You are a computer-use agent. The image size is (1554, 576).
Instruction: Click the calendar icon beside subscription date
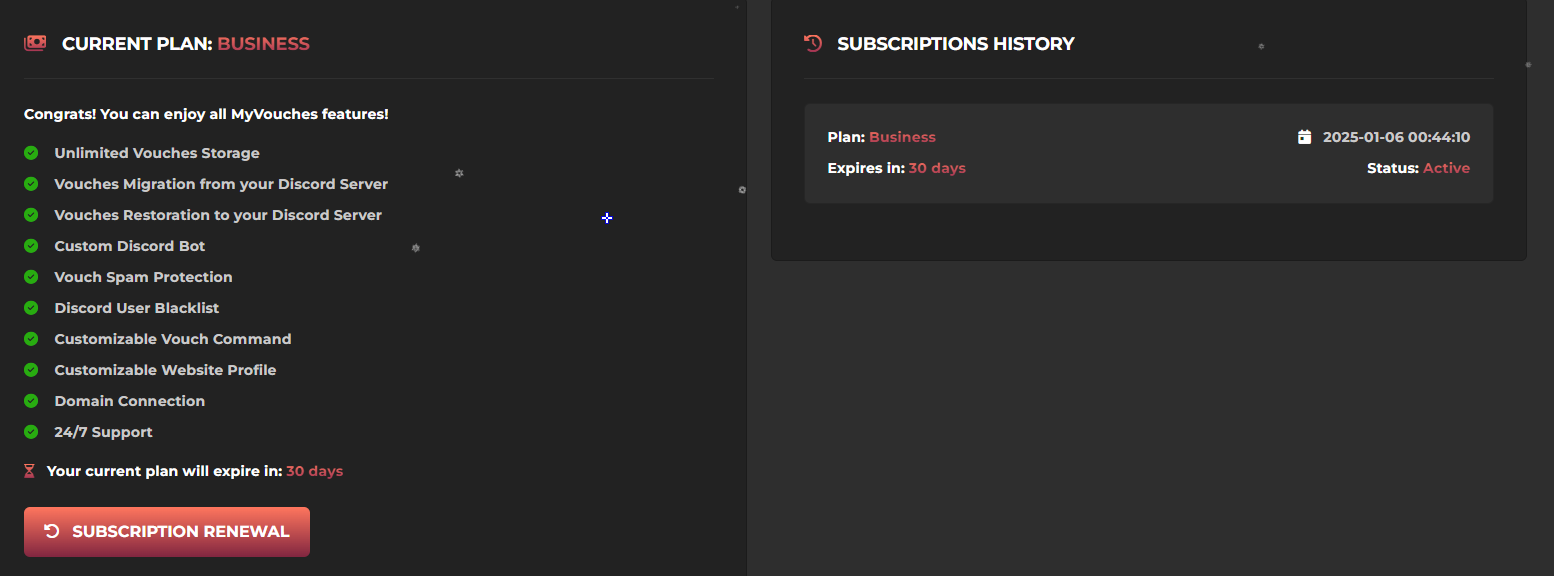pyautogui.click(x=1304, y=137)
